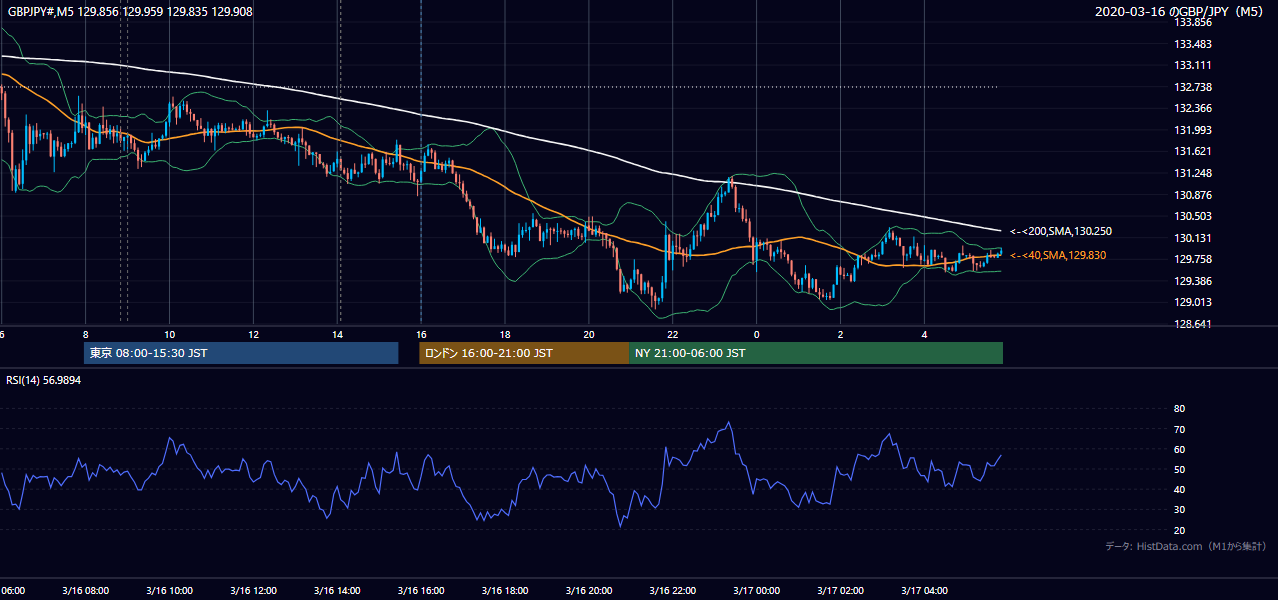The width and height of the screenshot is (1278, 600).
Task: Click the ロンドン 16:00-21:00 JST session bar
Action: 524,353
